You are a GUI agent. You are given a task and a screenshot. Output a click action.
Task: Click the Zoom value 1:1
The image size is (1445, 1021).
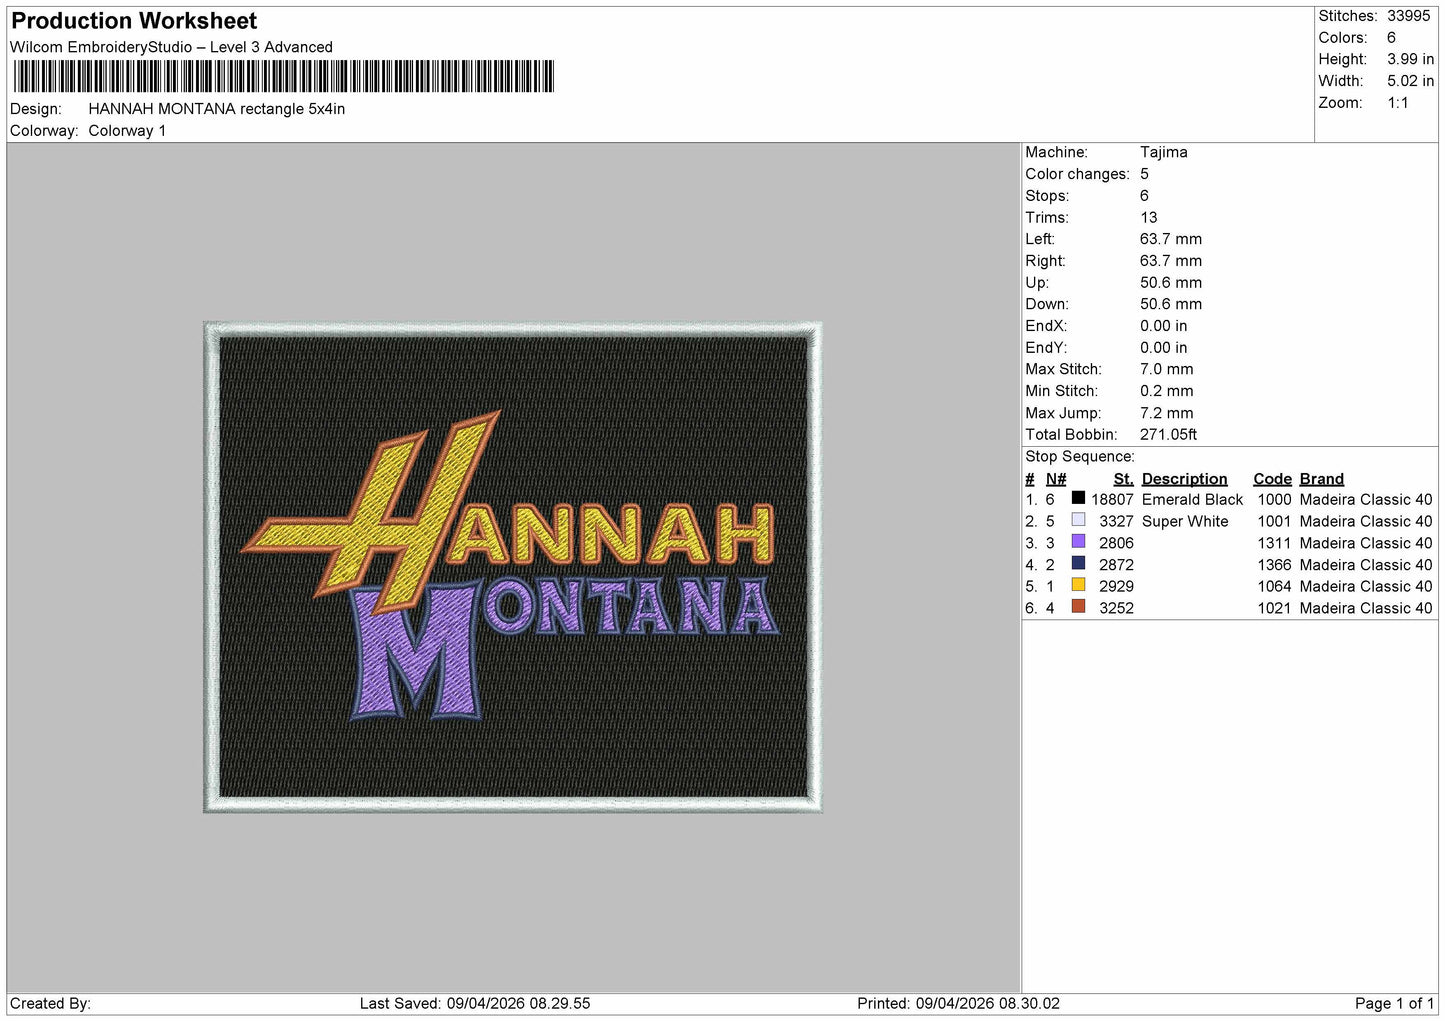1397,103
